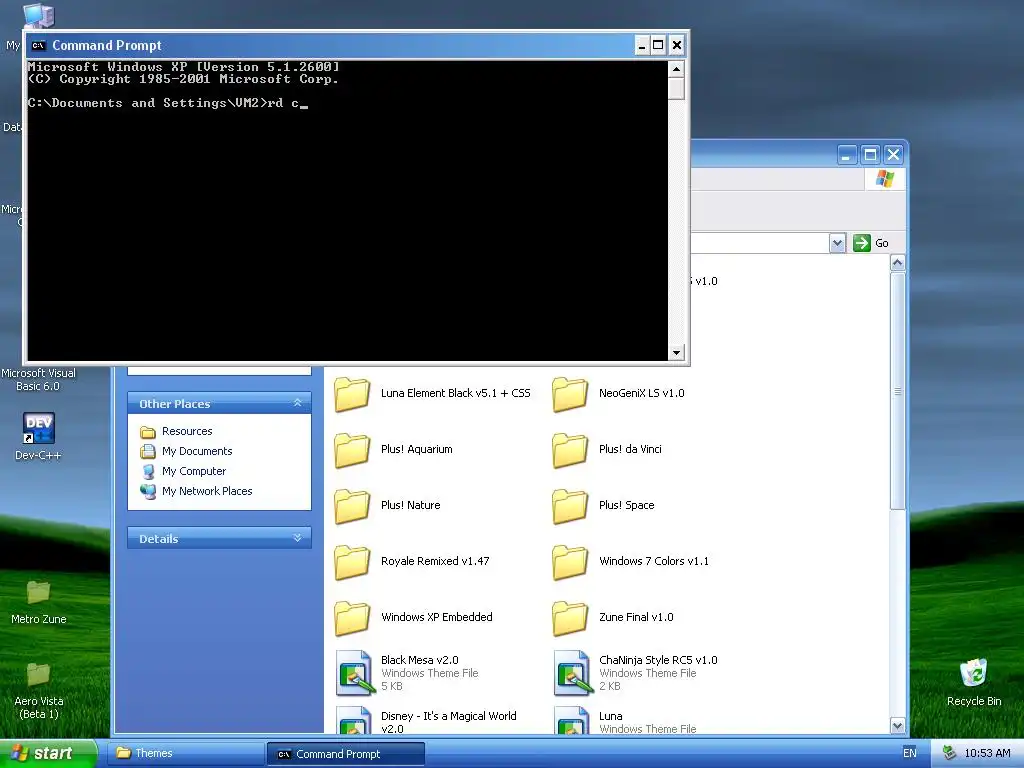Click the green Go arrow icon
1024x768 pixels.
coord(861,243)
